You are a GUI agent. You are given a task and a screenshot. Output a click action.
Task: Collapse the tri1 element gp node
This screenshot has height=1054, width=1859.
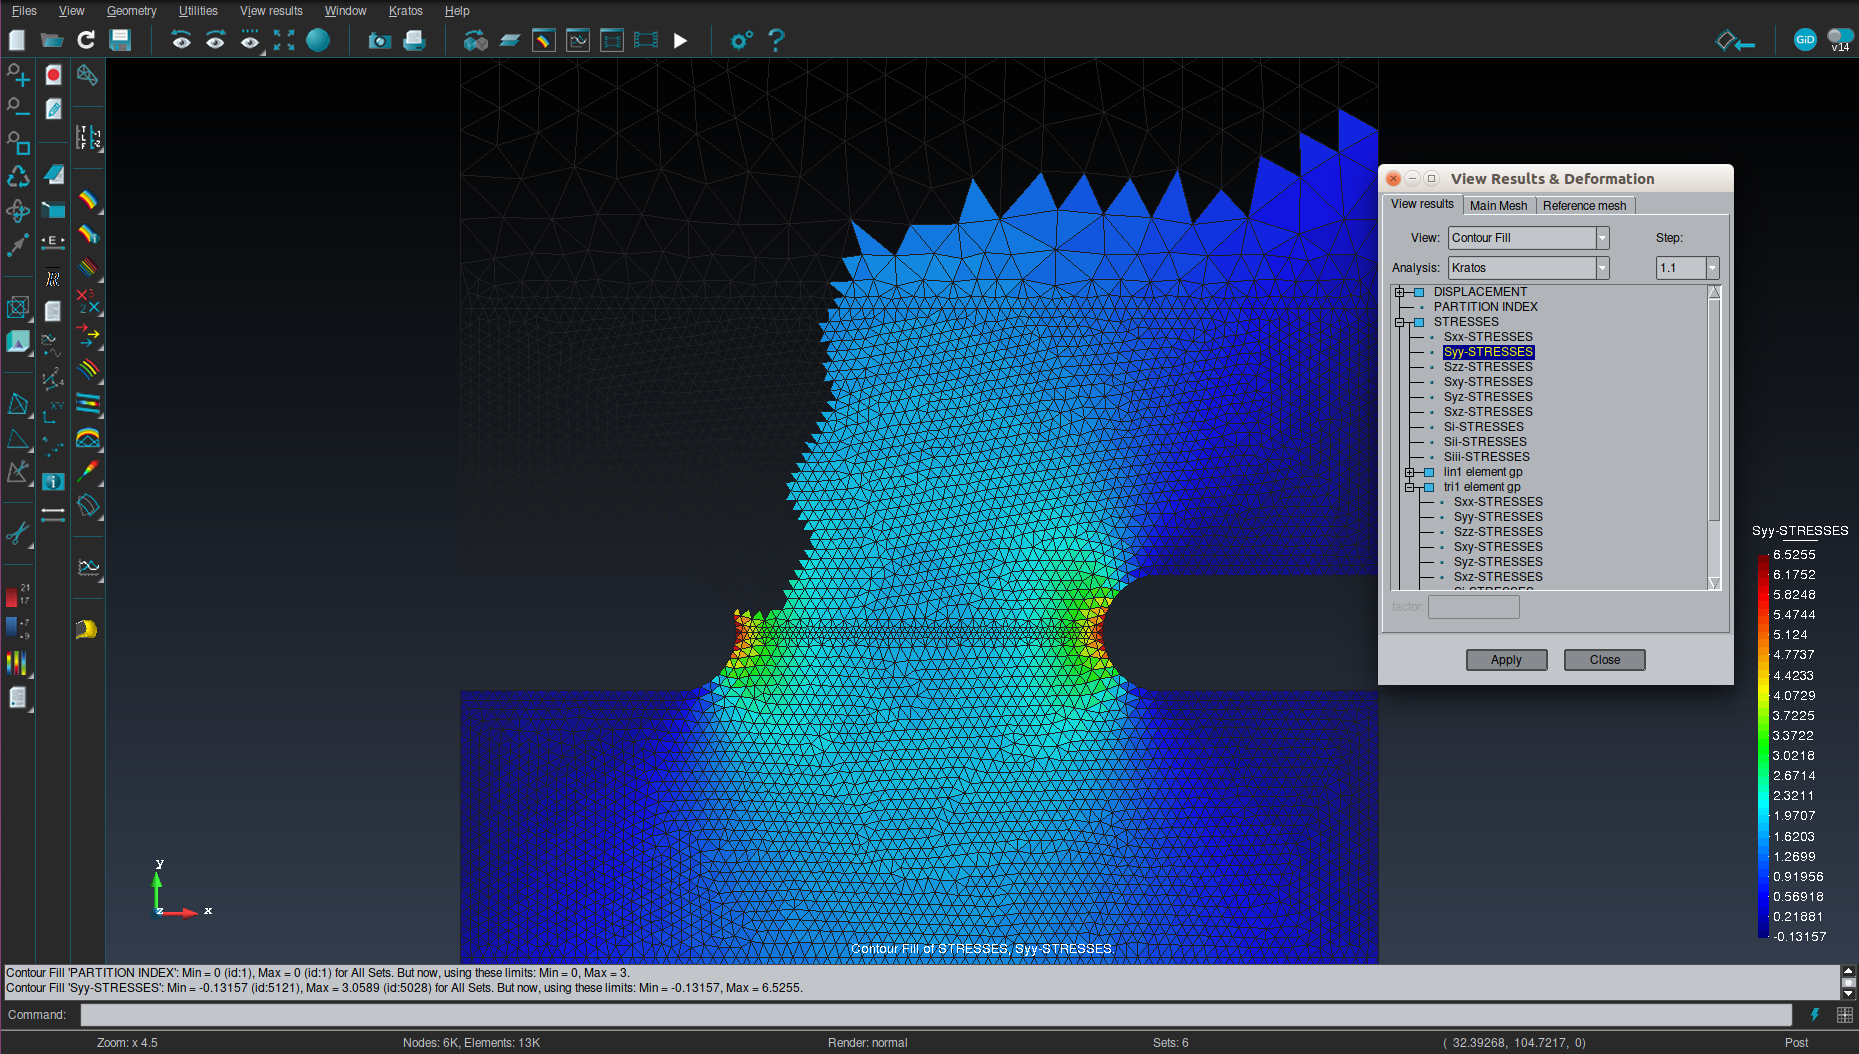click(x=1410, y=487)
